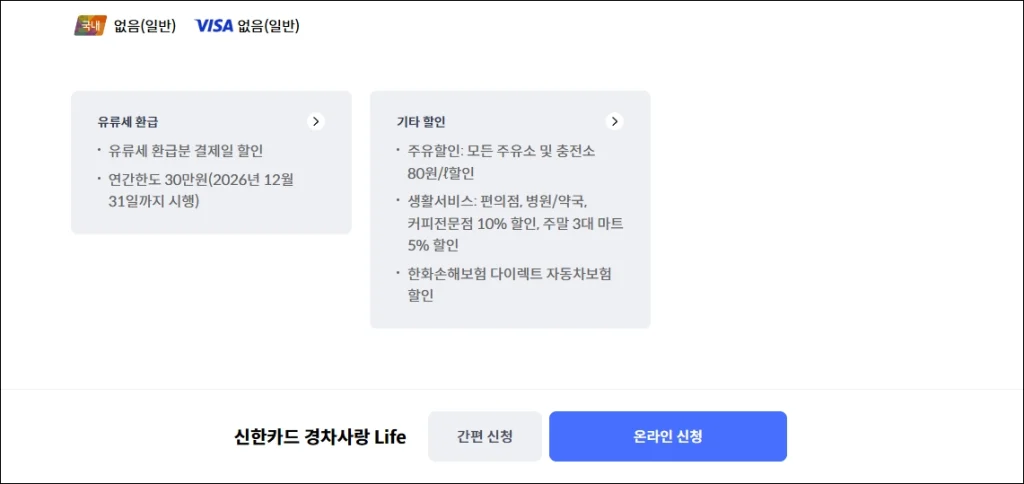Image resolution: width=1024 pixels, height=484 pixels.
Task: Click the VISA logo
Action: pos(213,26)
